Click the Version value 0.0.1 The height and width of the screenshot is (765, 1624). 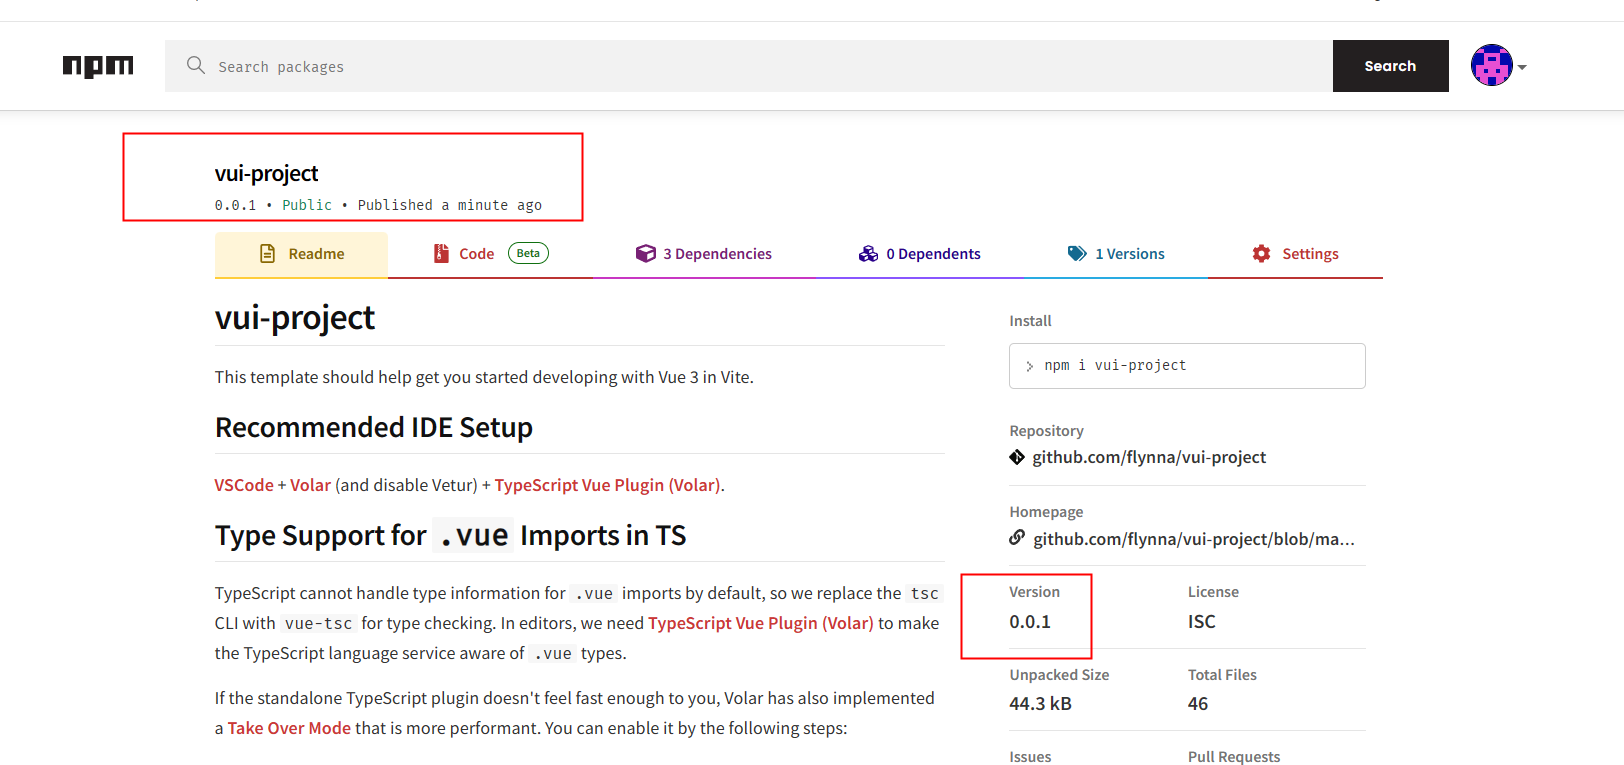(1030, 622)
